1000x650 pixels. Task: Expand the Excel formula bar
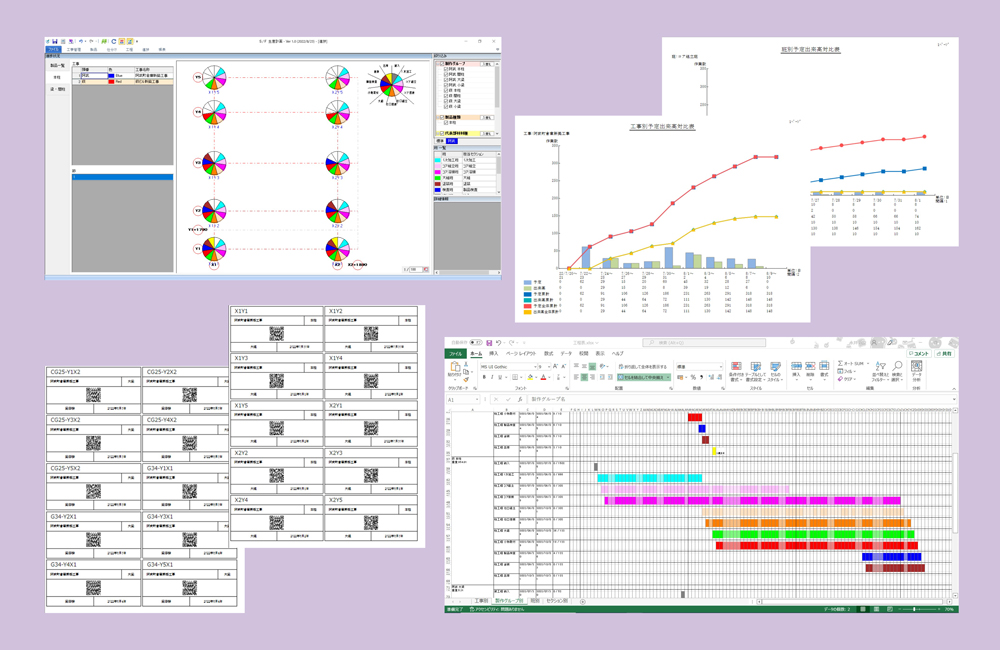954,399
